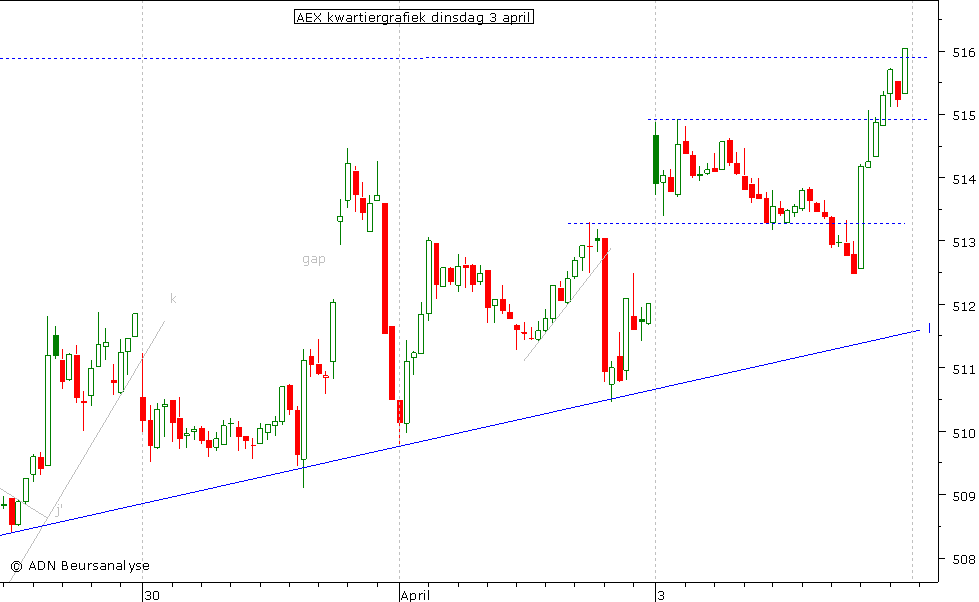Select the 'April' date marker on x-axis
This screenshot has height=602, width=979.
415,595
